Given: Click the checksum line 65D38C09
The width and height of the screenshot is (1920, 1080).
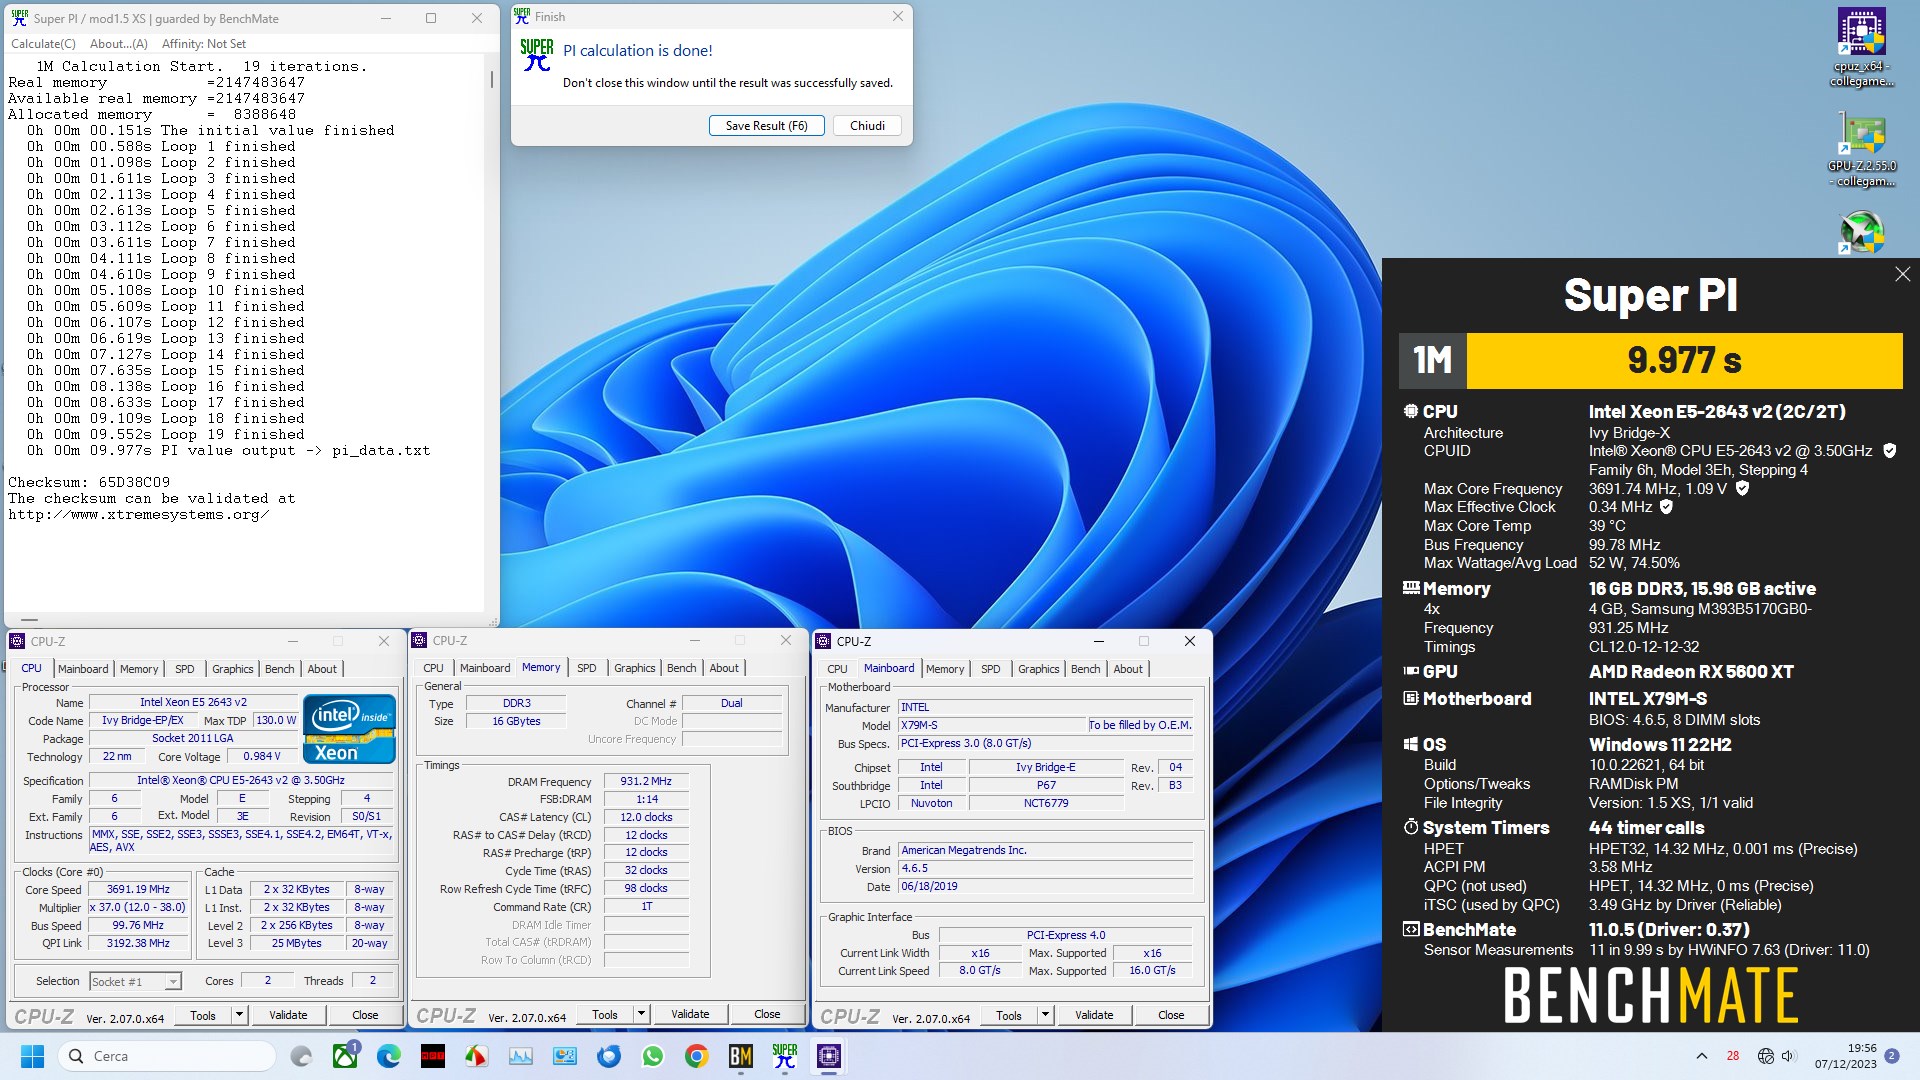Looking at the screenshot, I should click(89, 483).
